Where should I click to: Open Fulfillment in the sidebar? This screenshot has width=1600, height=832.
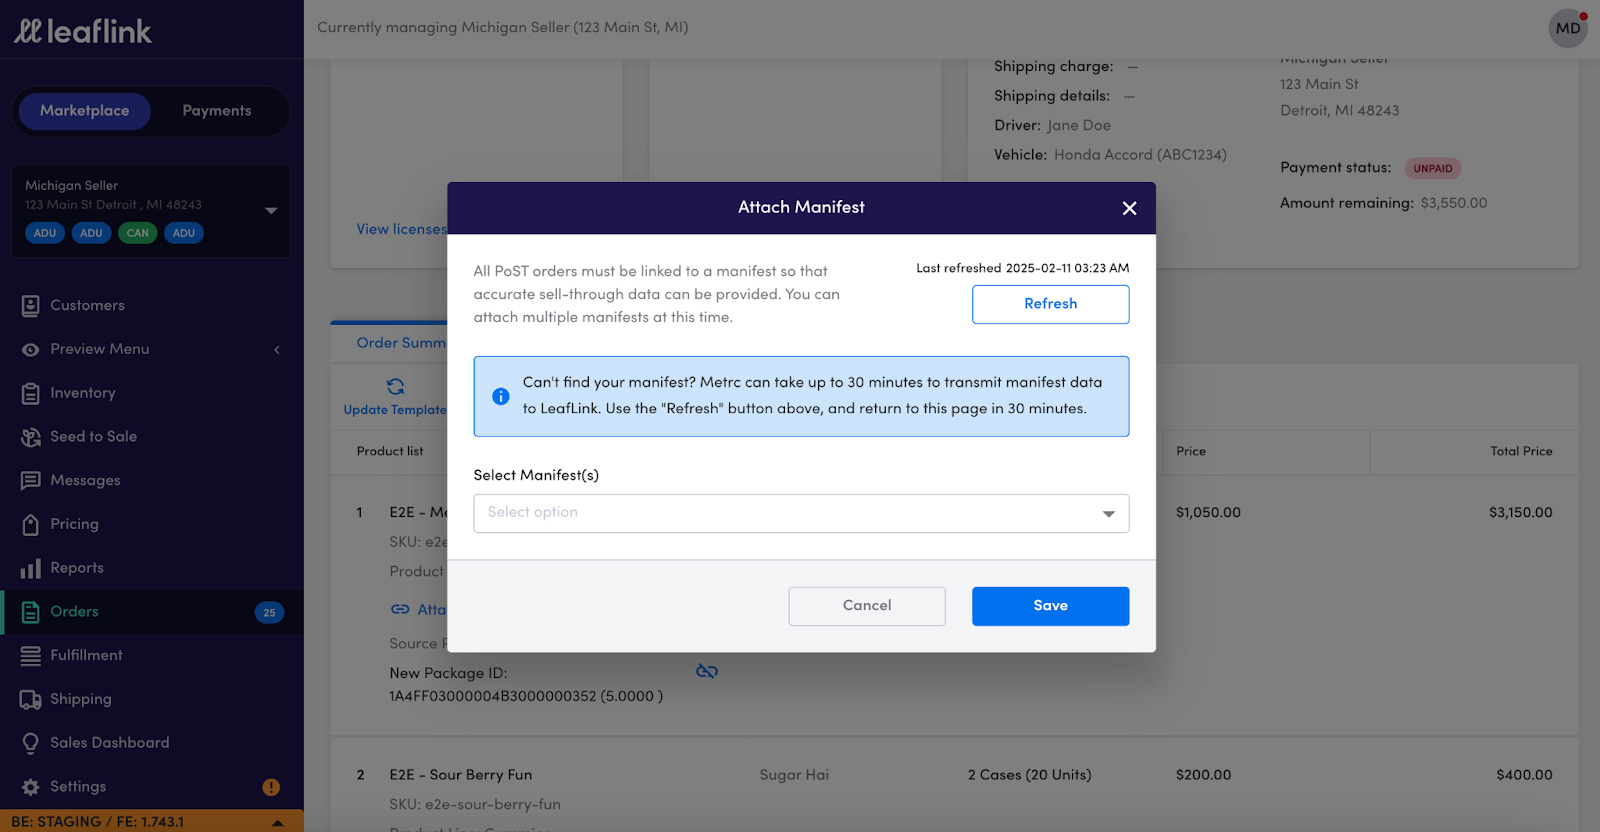pos(87,655)
